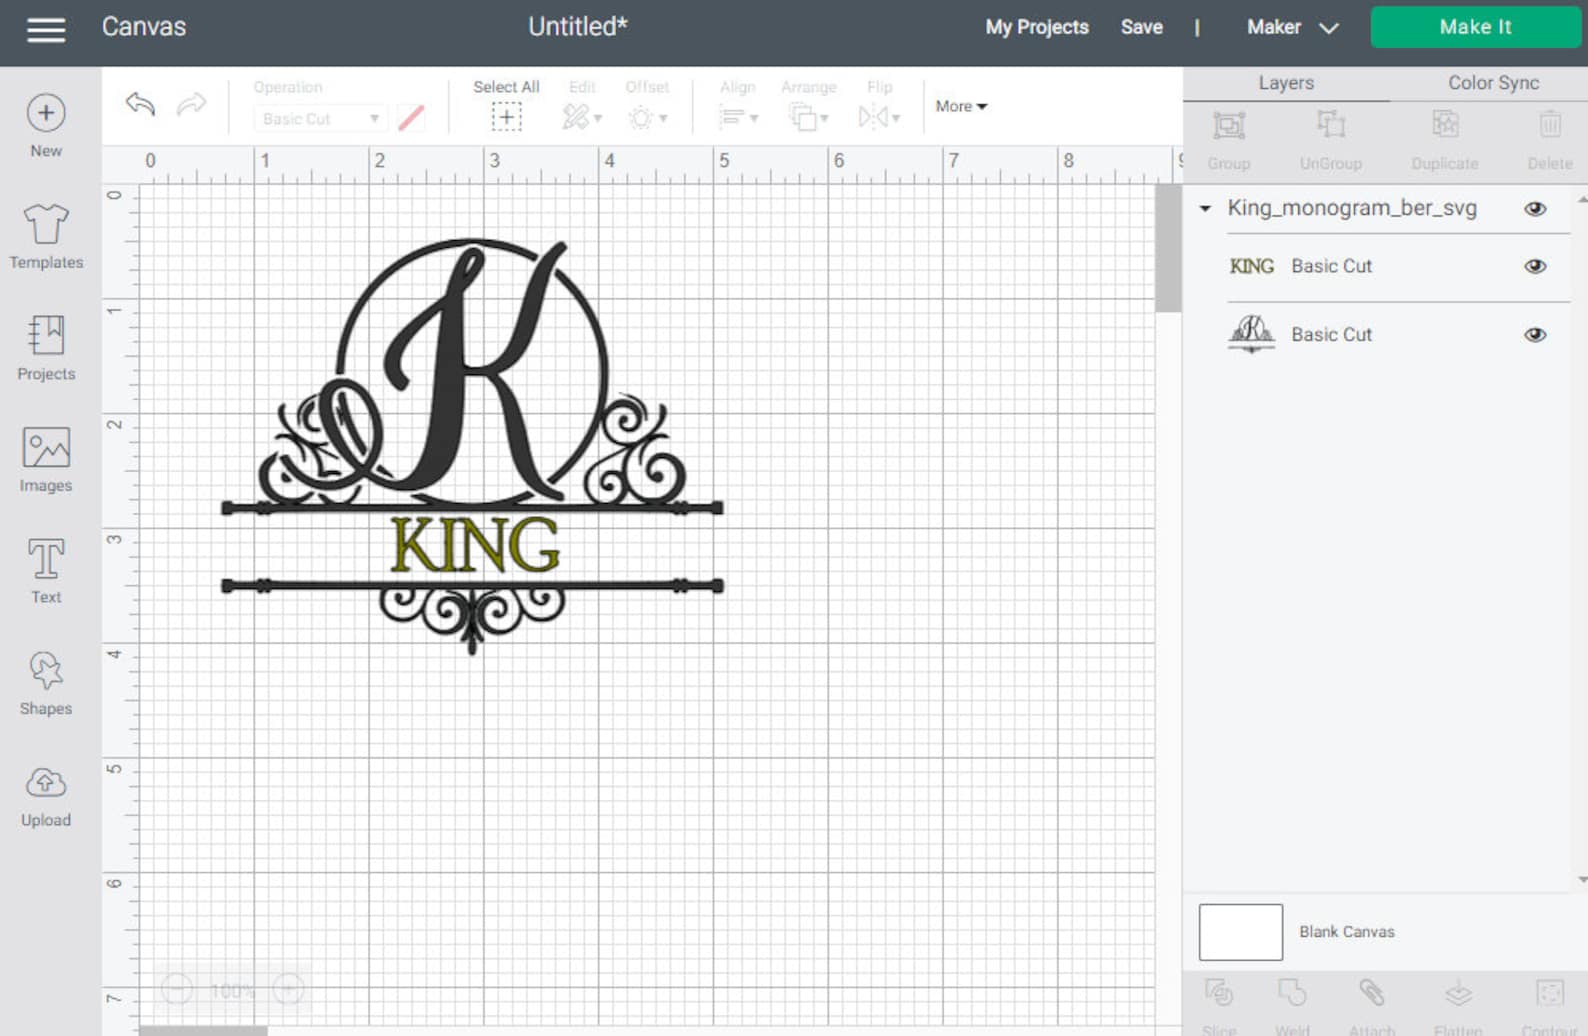Screen dimensions: 1588x1036
Task: Select the green KING text on canvas
Action: point(475,545)
